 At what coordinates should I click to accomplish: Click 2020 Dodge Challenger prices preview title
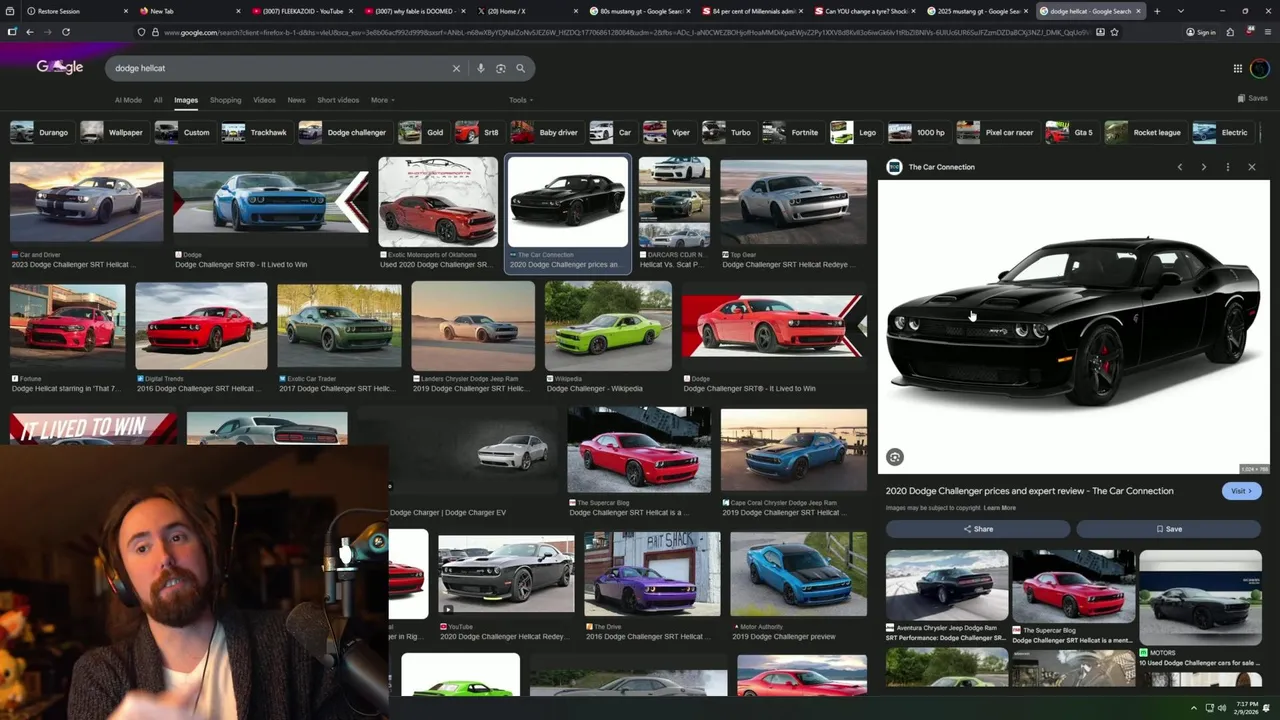(x=1029, y=491)
